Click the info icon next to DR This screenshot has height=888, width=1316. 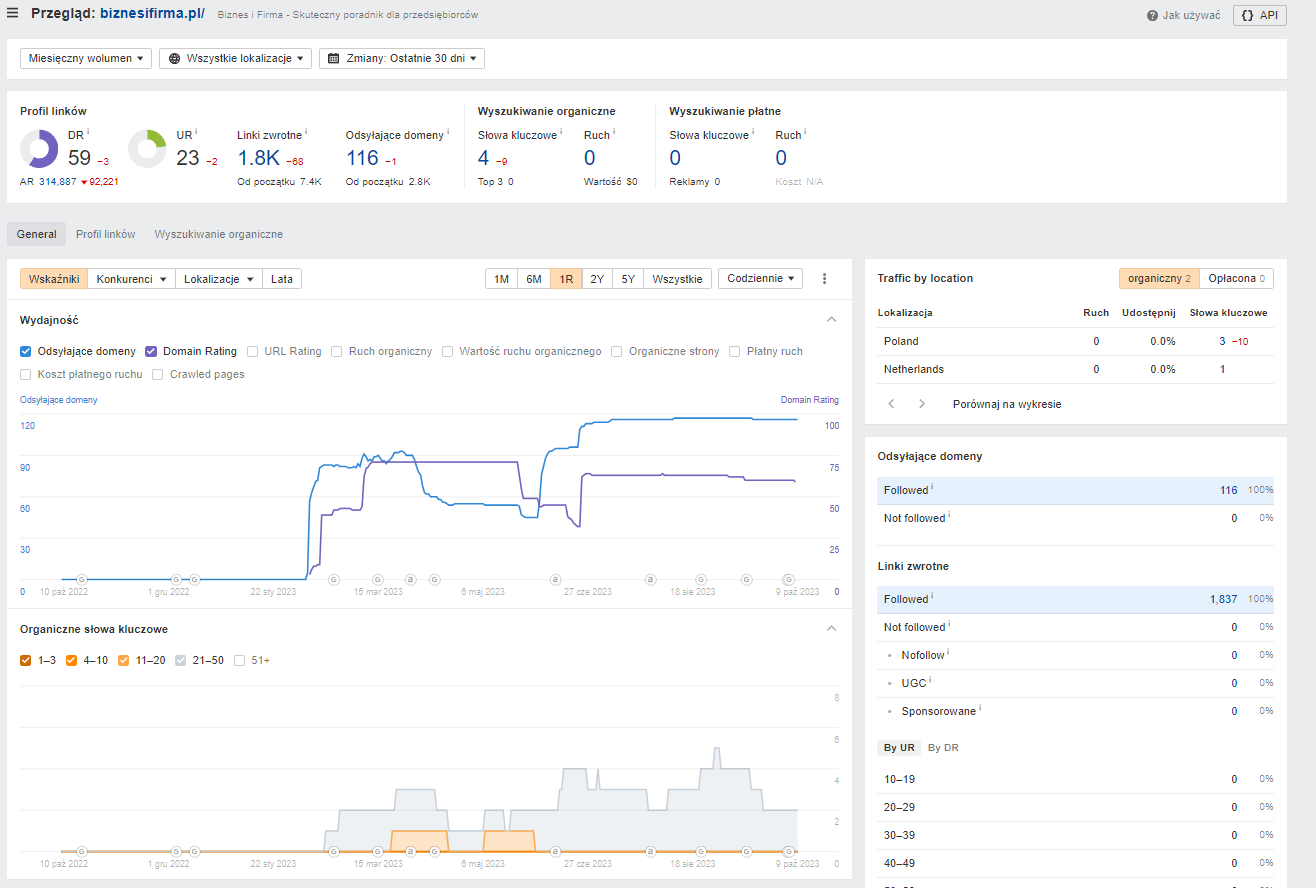[88, 132]
